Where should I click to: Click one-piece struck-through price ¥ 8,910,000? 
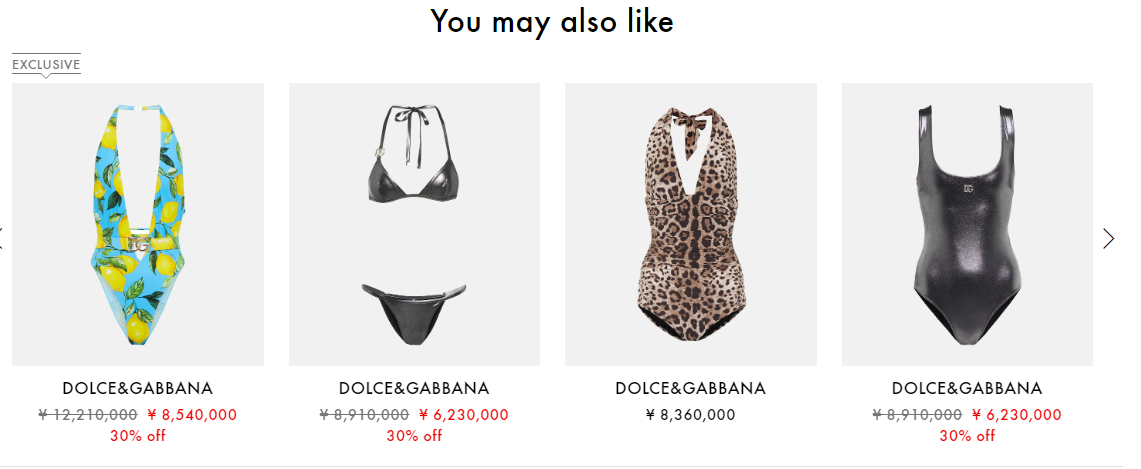click(x=917, y=415)
